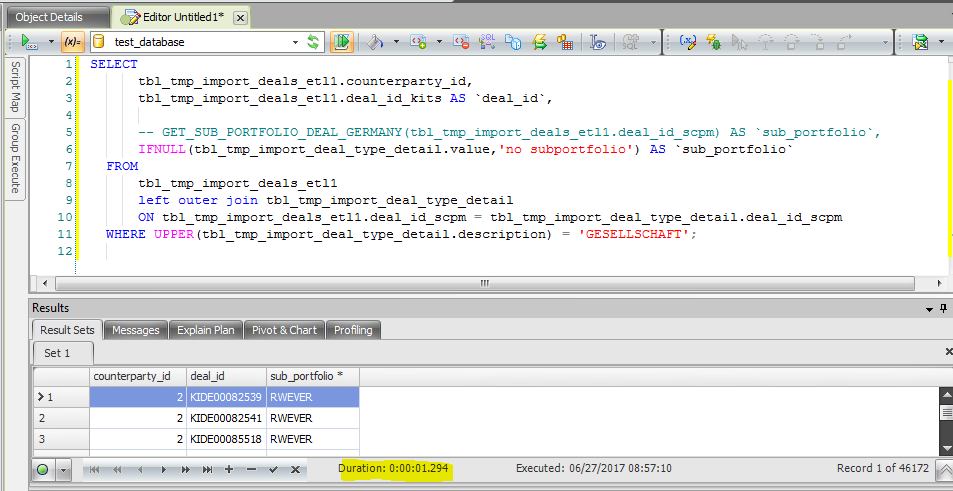The height and width of the screenshot is (491, 953).
Task: Go to last record in grid navigator
Action: [207, 469]
